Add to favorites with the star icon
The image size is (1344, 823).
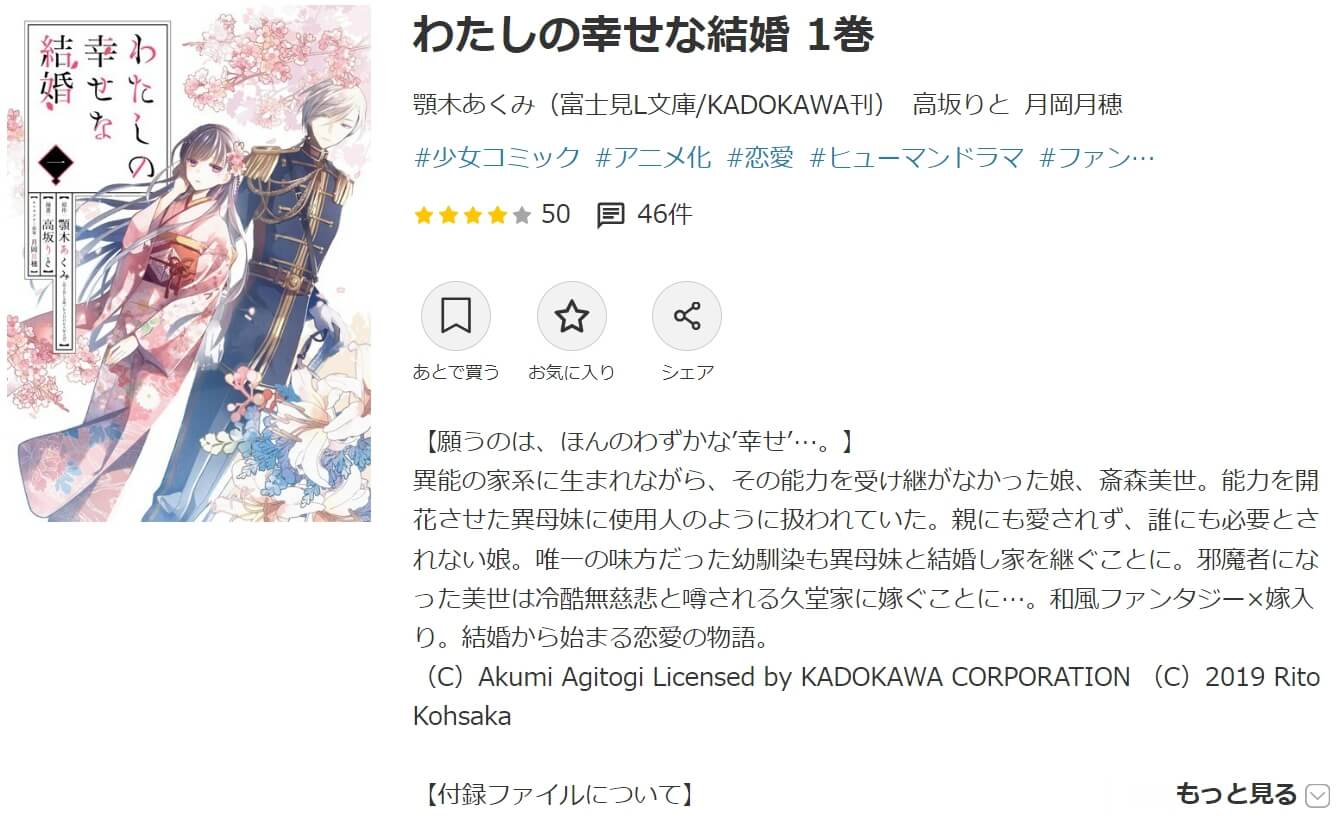pos(572,316)
